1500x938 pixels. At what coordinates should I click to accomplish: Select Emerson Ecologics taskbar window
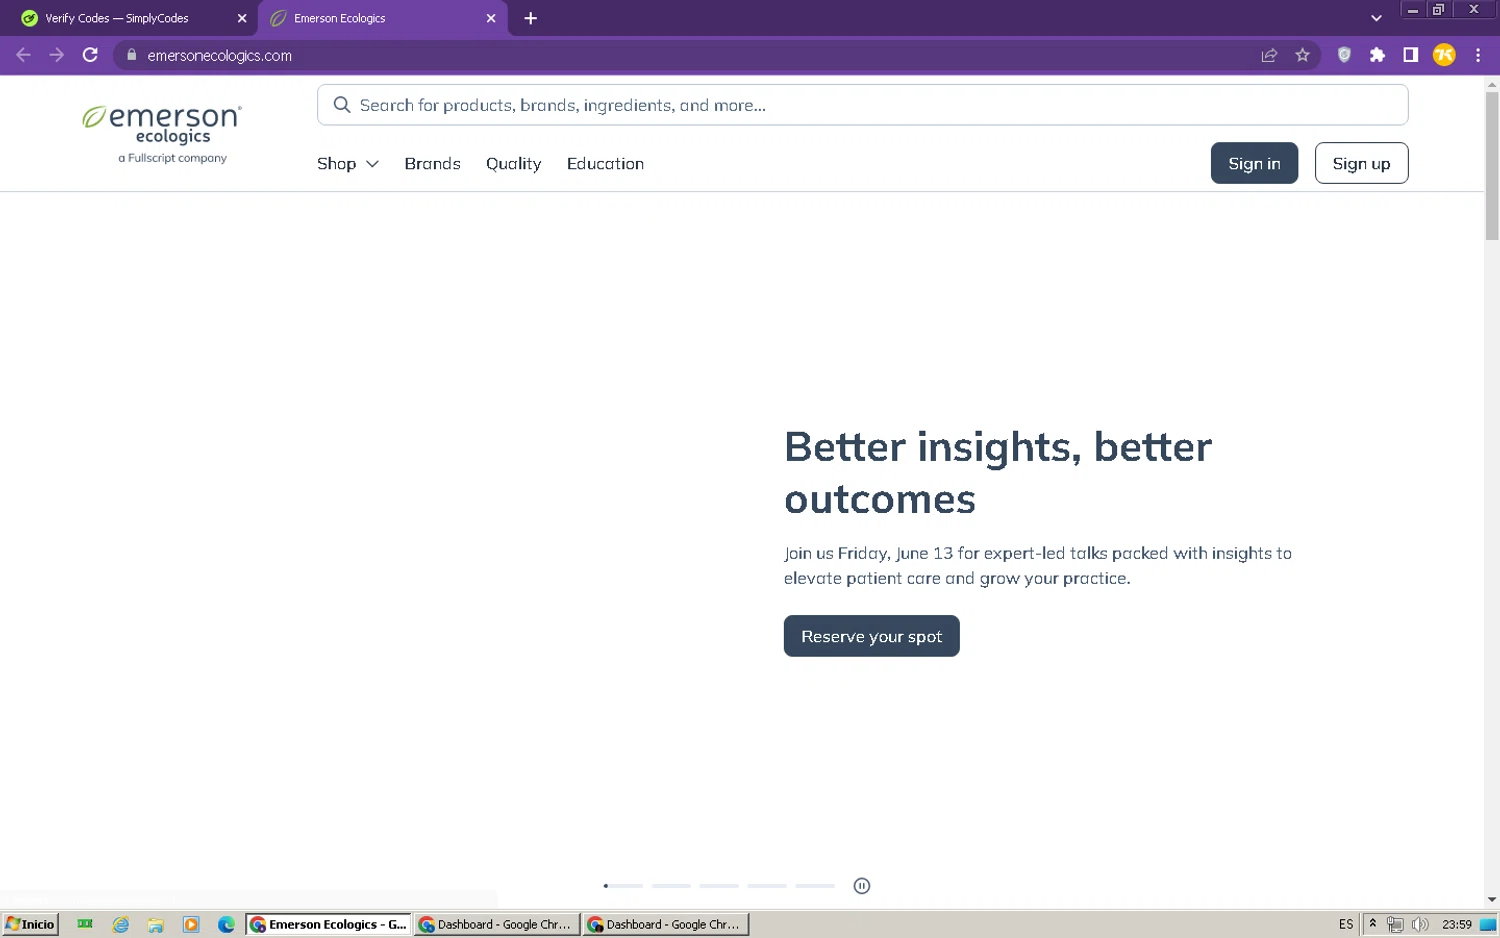(329, 924)
